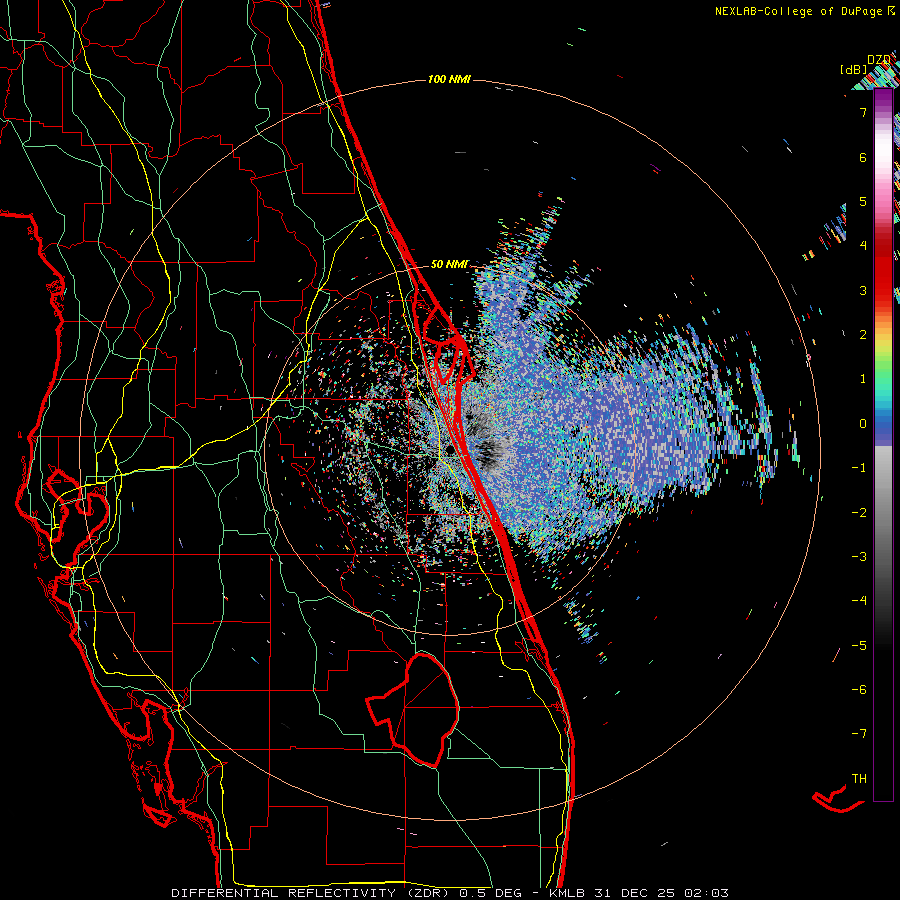Click the 3 value on the dB scale

(863, 290)
